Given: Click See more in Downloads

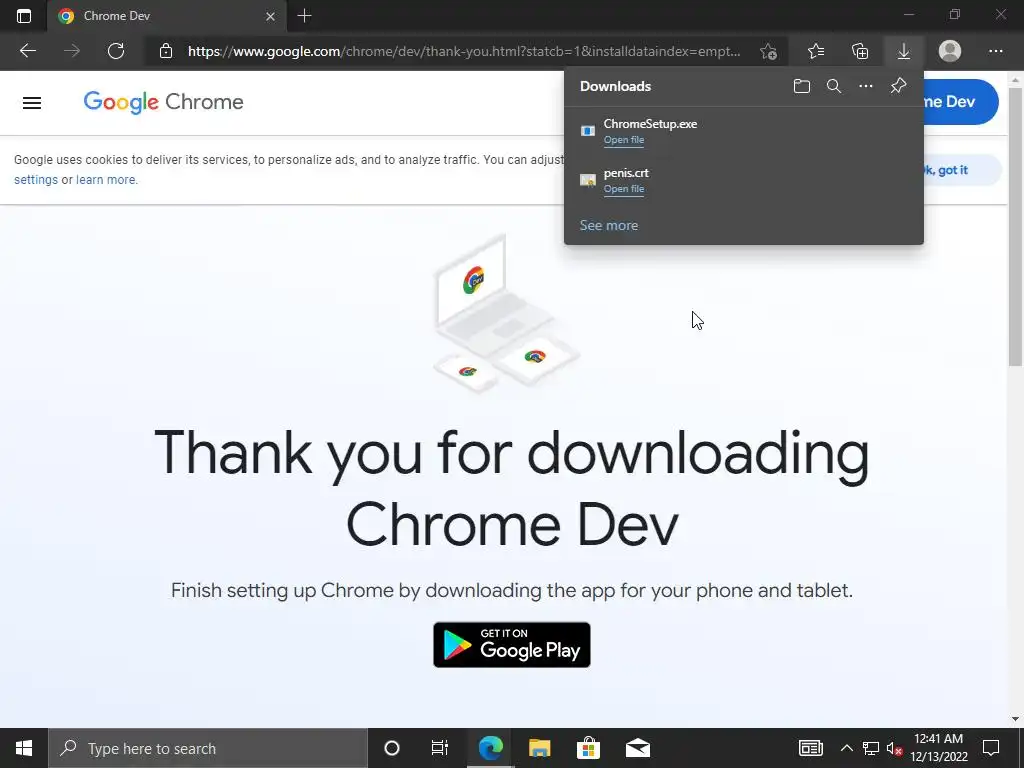Looking at the screenshot, I should coord(609,225).
